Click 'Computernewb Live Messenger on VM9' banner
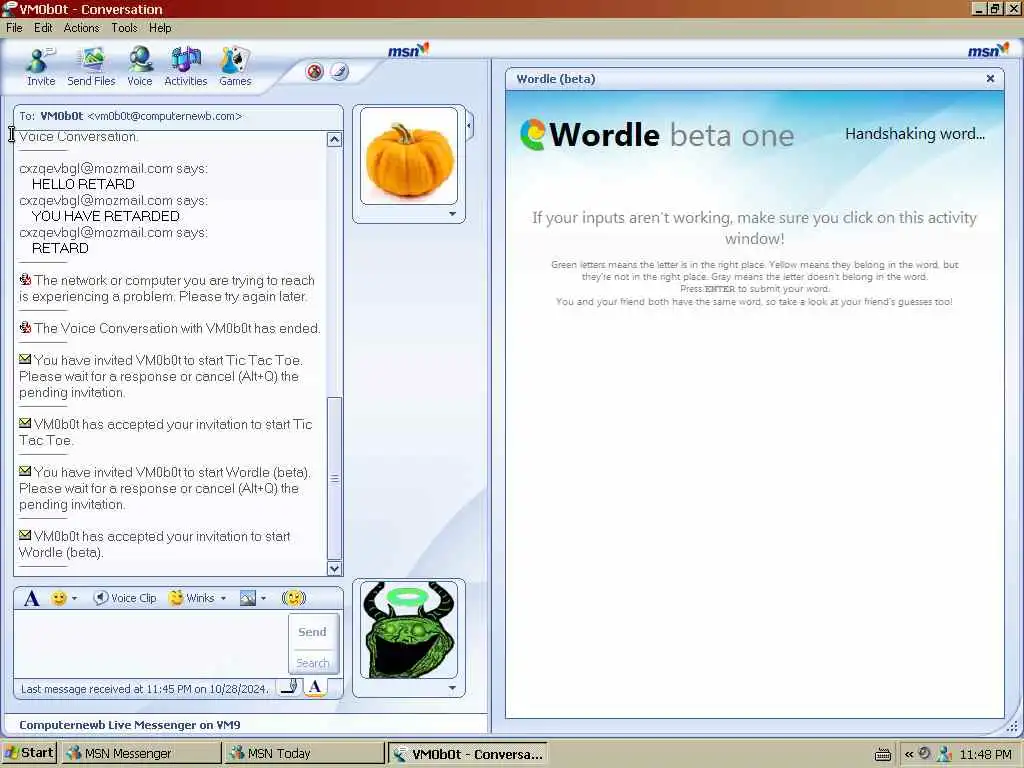Screen dimensions: 1024x768 pos(130,725)
